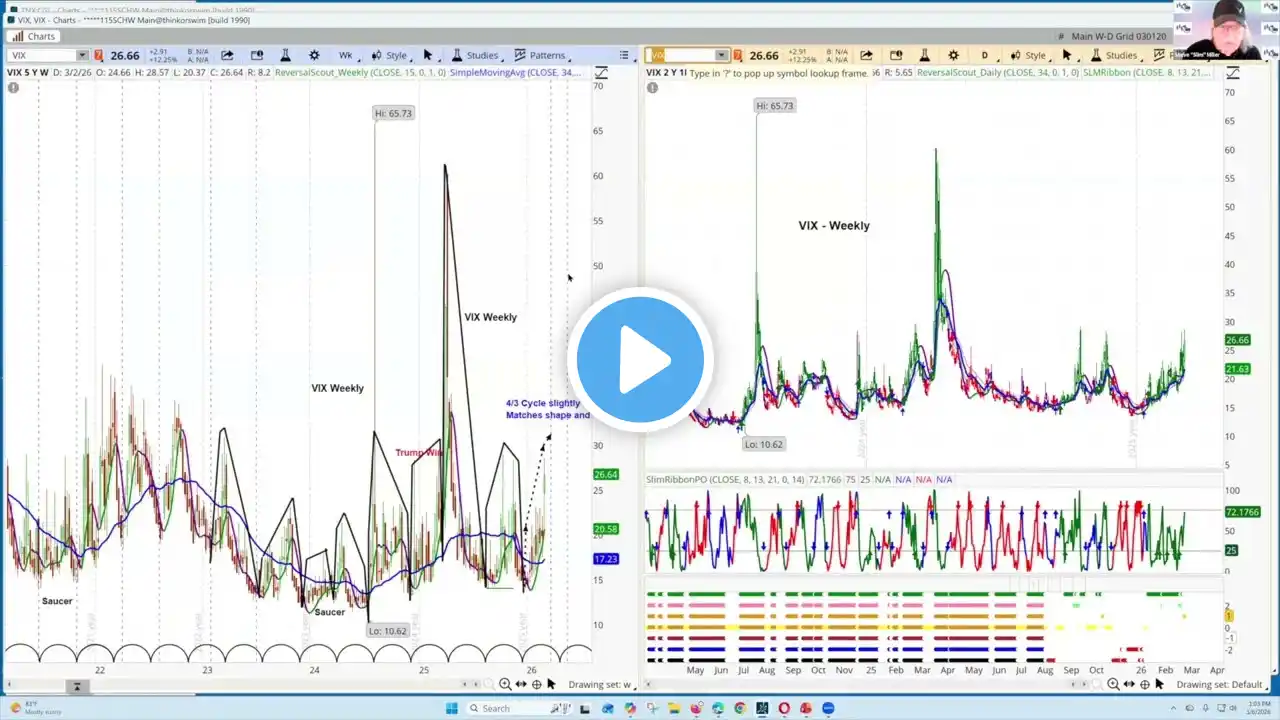Click the left chart horizontal-arrows scale icon
Image resolution: width=1280 pixels, height=720 pixels.
[x=521, y=684]
